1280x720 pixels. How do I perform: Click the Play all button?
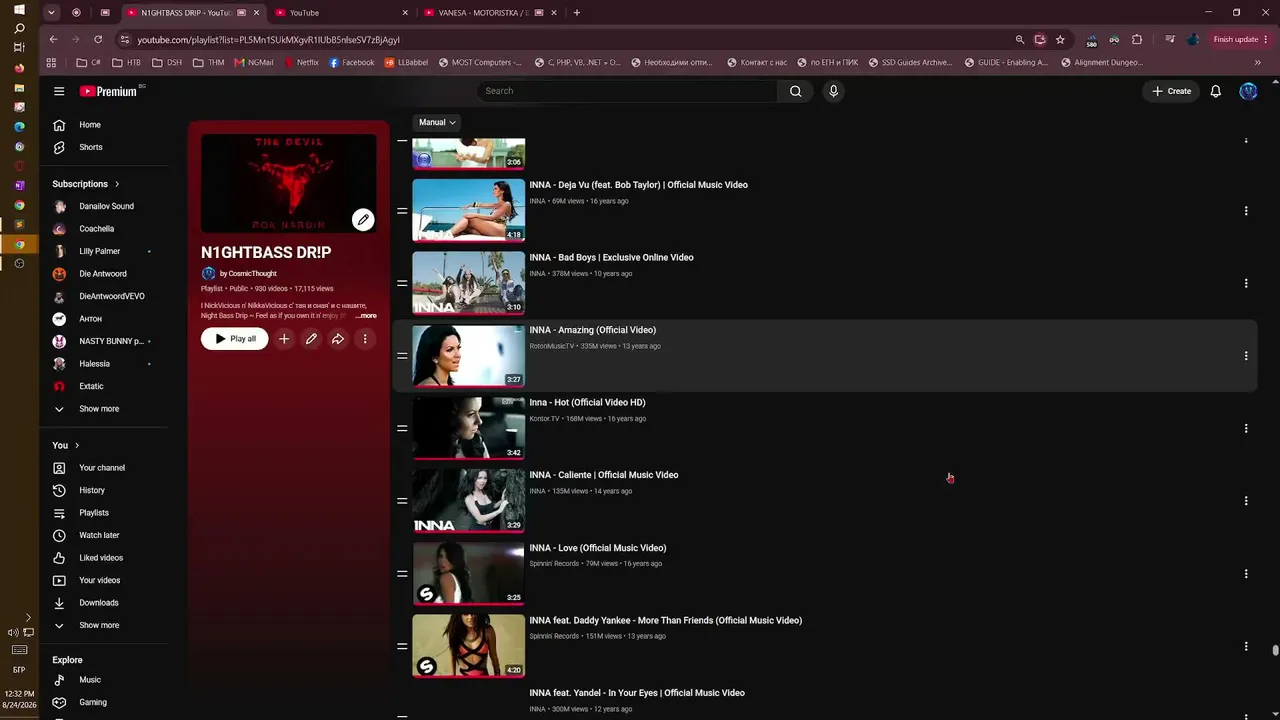tap(235, 339)
